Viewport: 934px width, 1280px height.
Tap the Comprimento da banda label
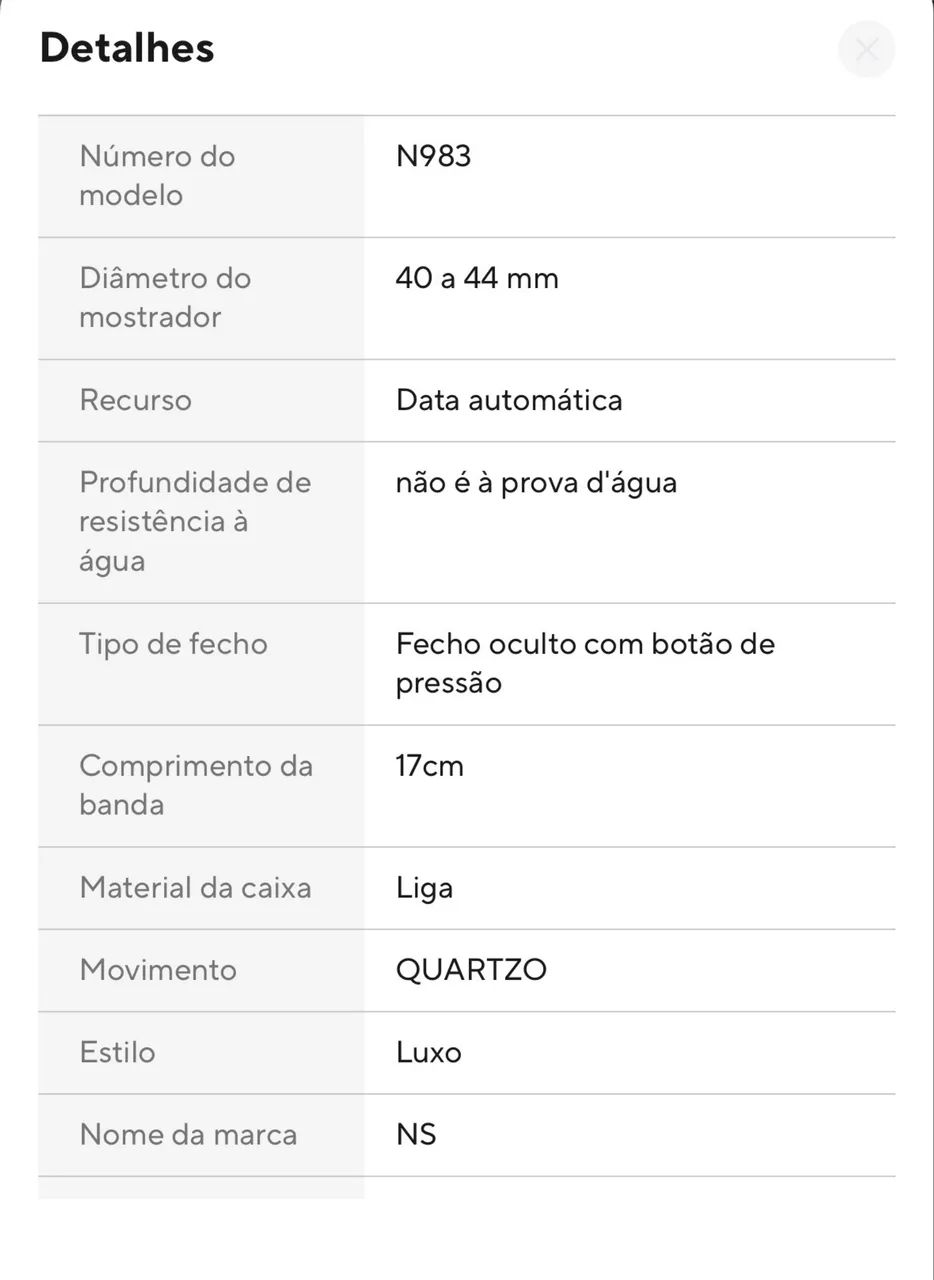[x=196, y=786]
